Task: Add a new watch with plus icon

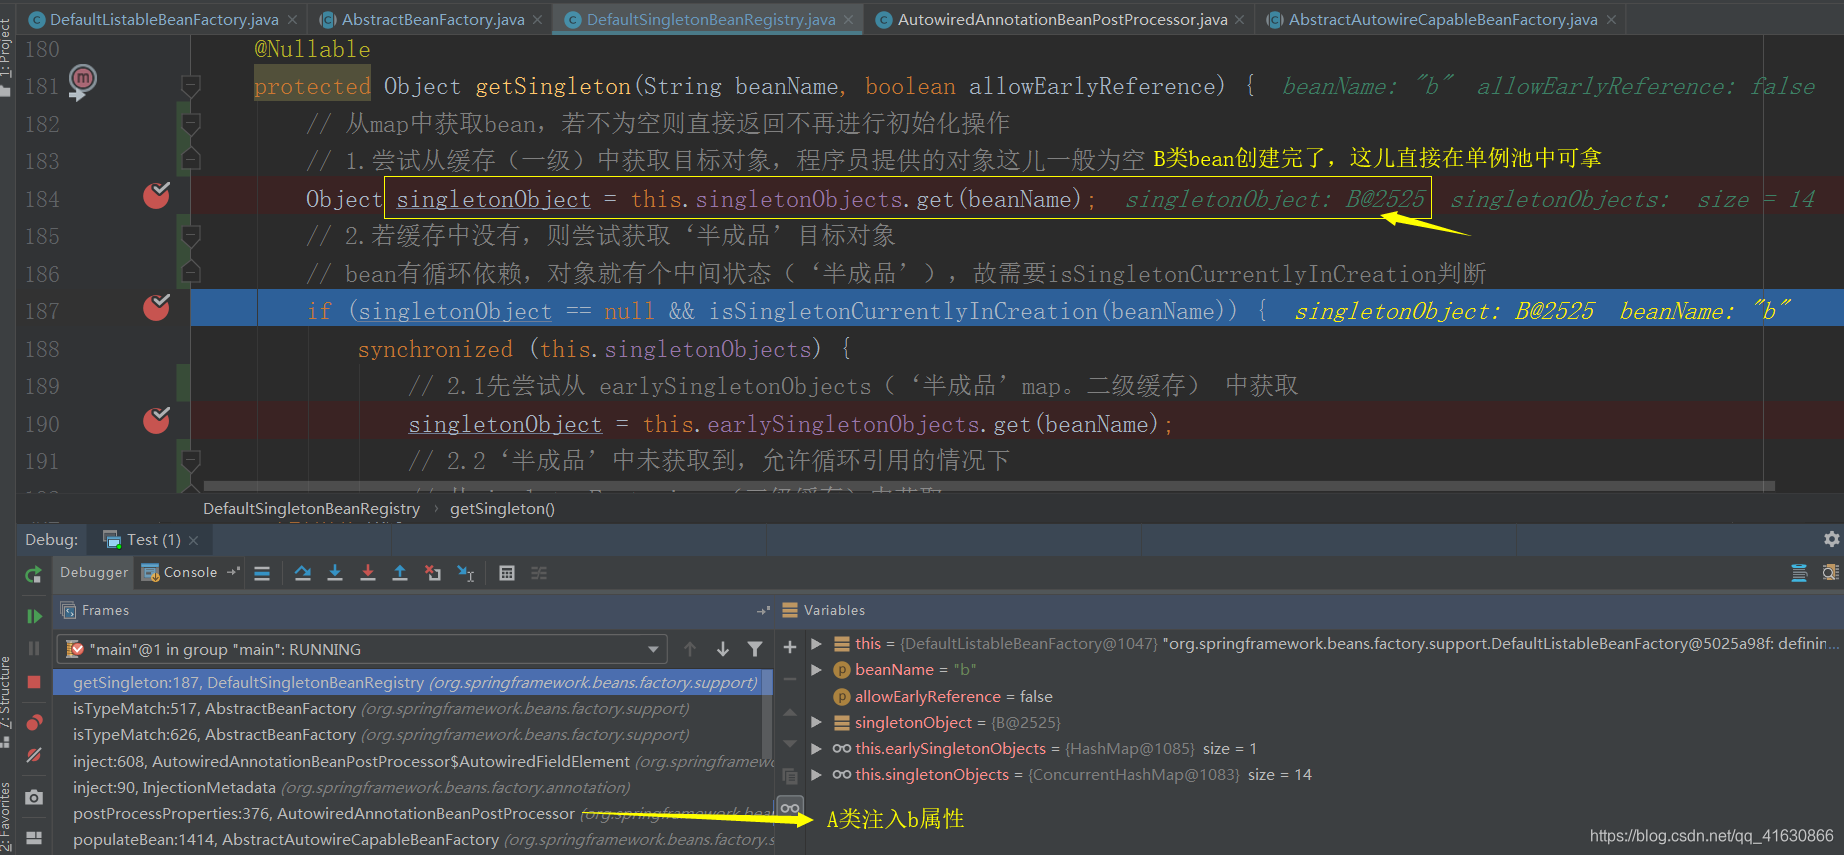Action: click(x=790, y=647)
